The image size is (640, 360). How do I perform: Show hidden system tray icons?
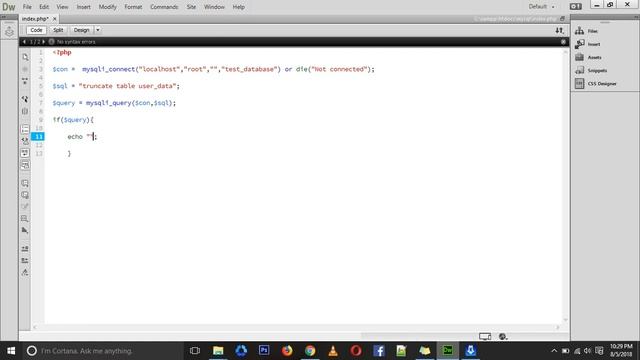click(x=554, y=351)
